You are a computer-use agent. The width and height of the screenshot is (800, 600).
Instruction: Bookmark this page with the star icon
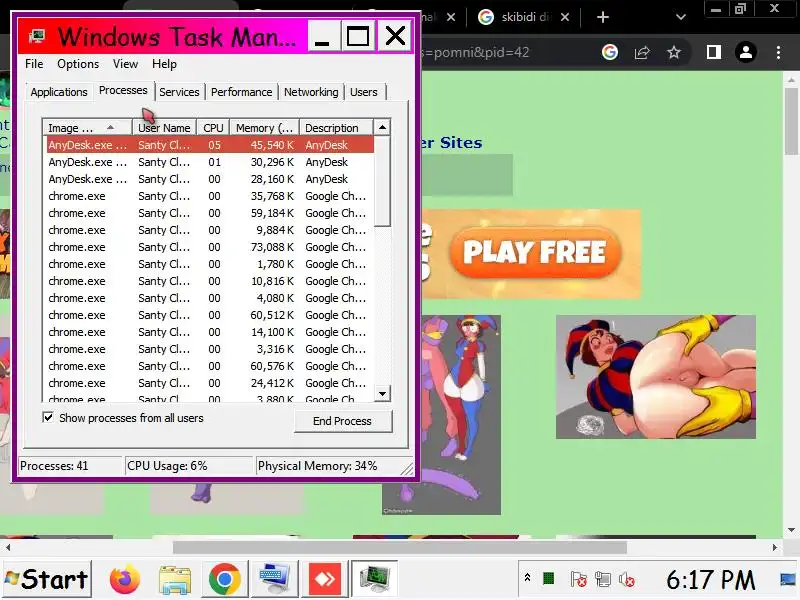[674, 52]
